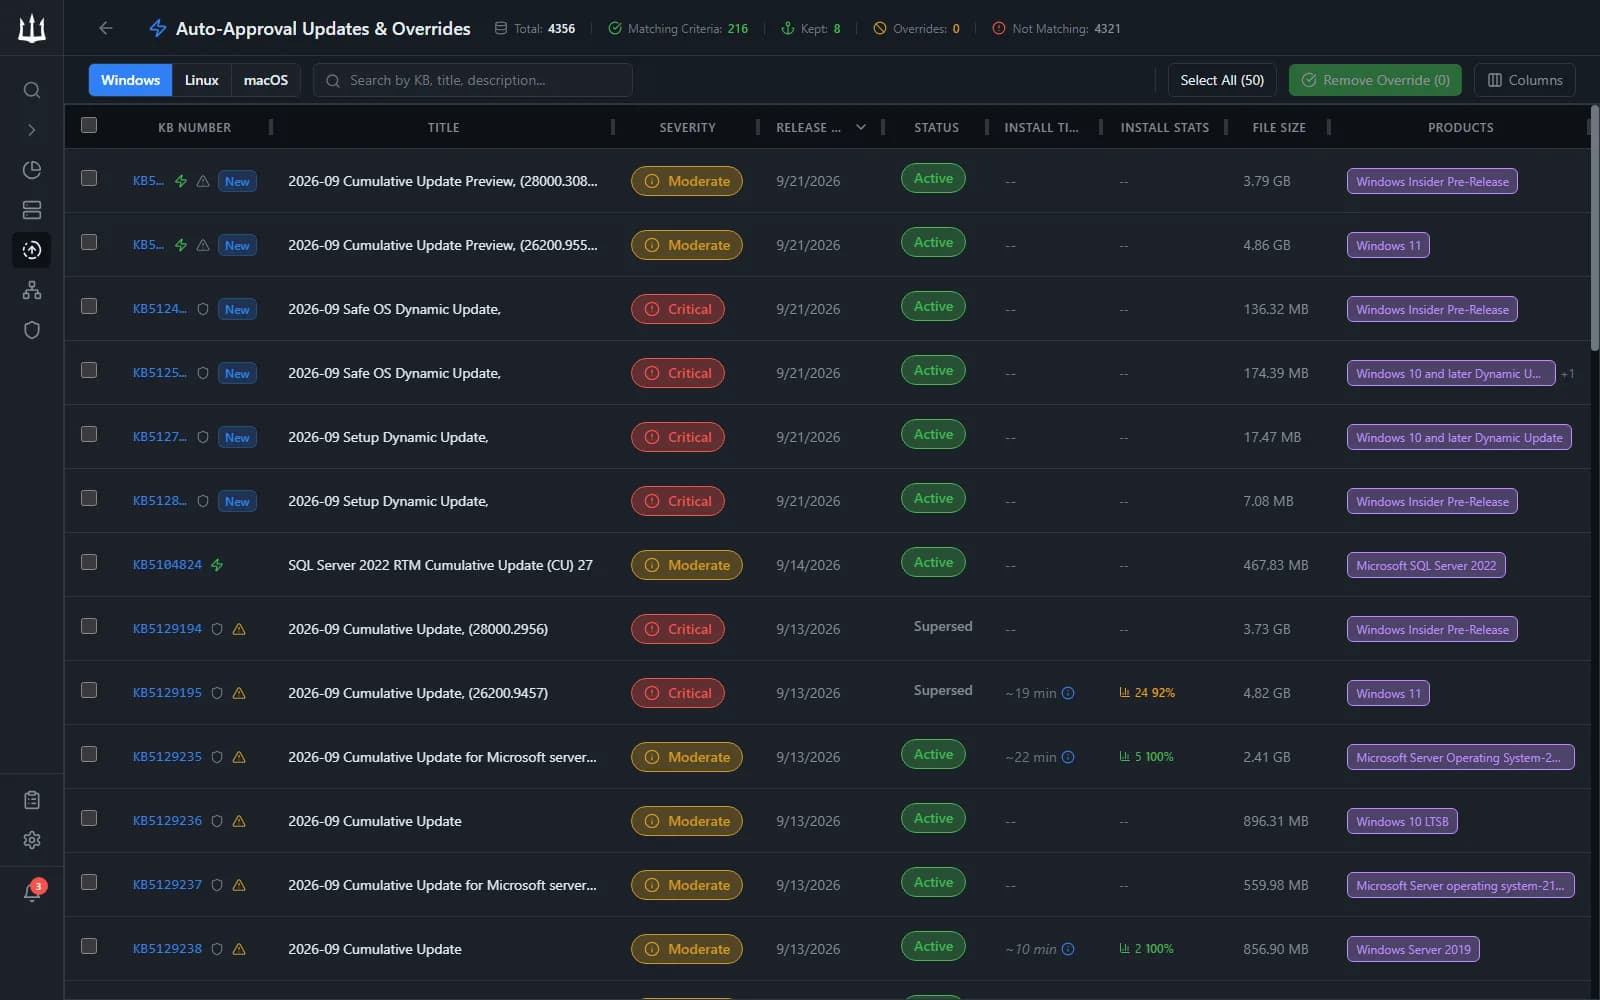The height and width of the screenshot is (1000, 1600).
Task: Sort by the Release column dropdown arrow
Action: coord(861,127)
